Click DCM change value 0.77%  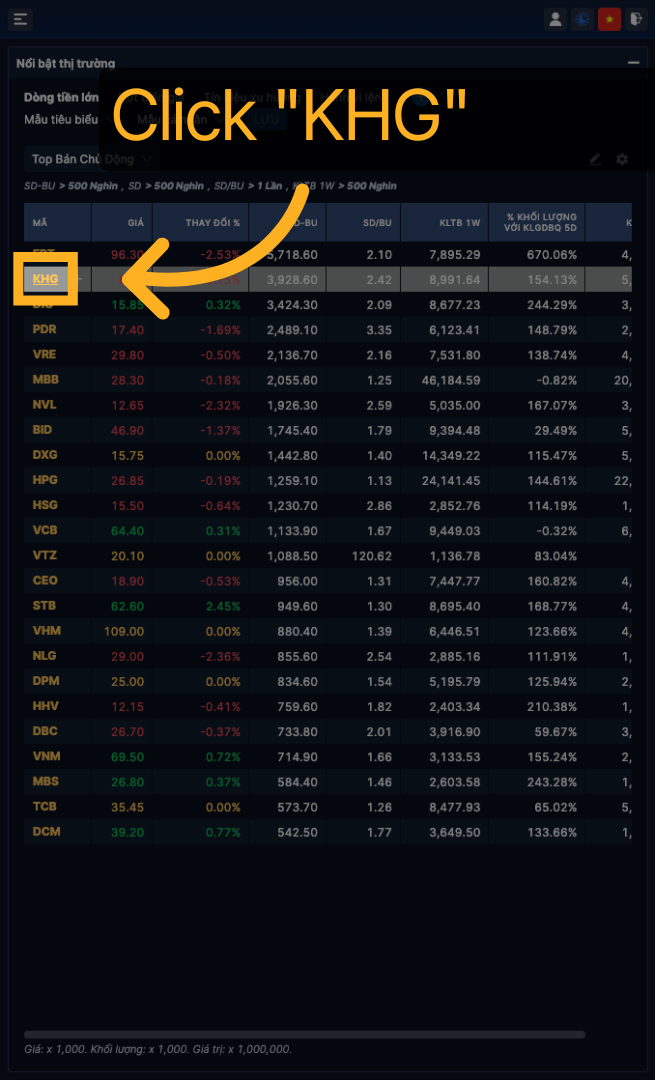coord(223,832)
